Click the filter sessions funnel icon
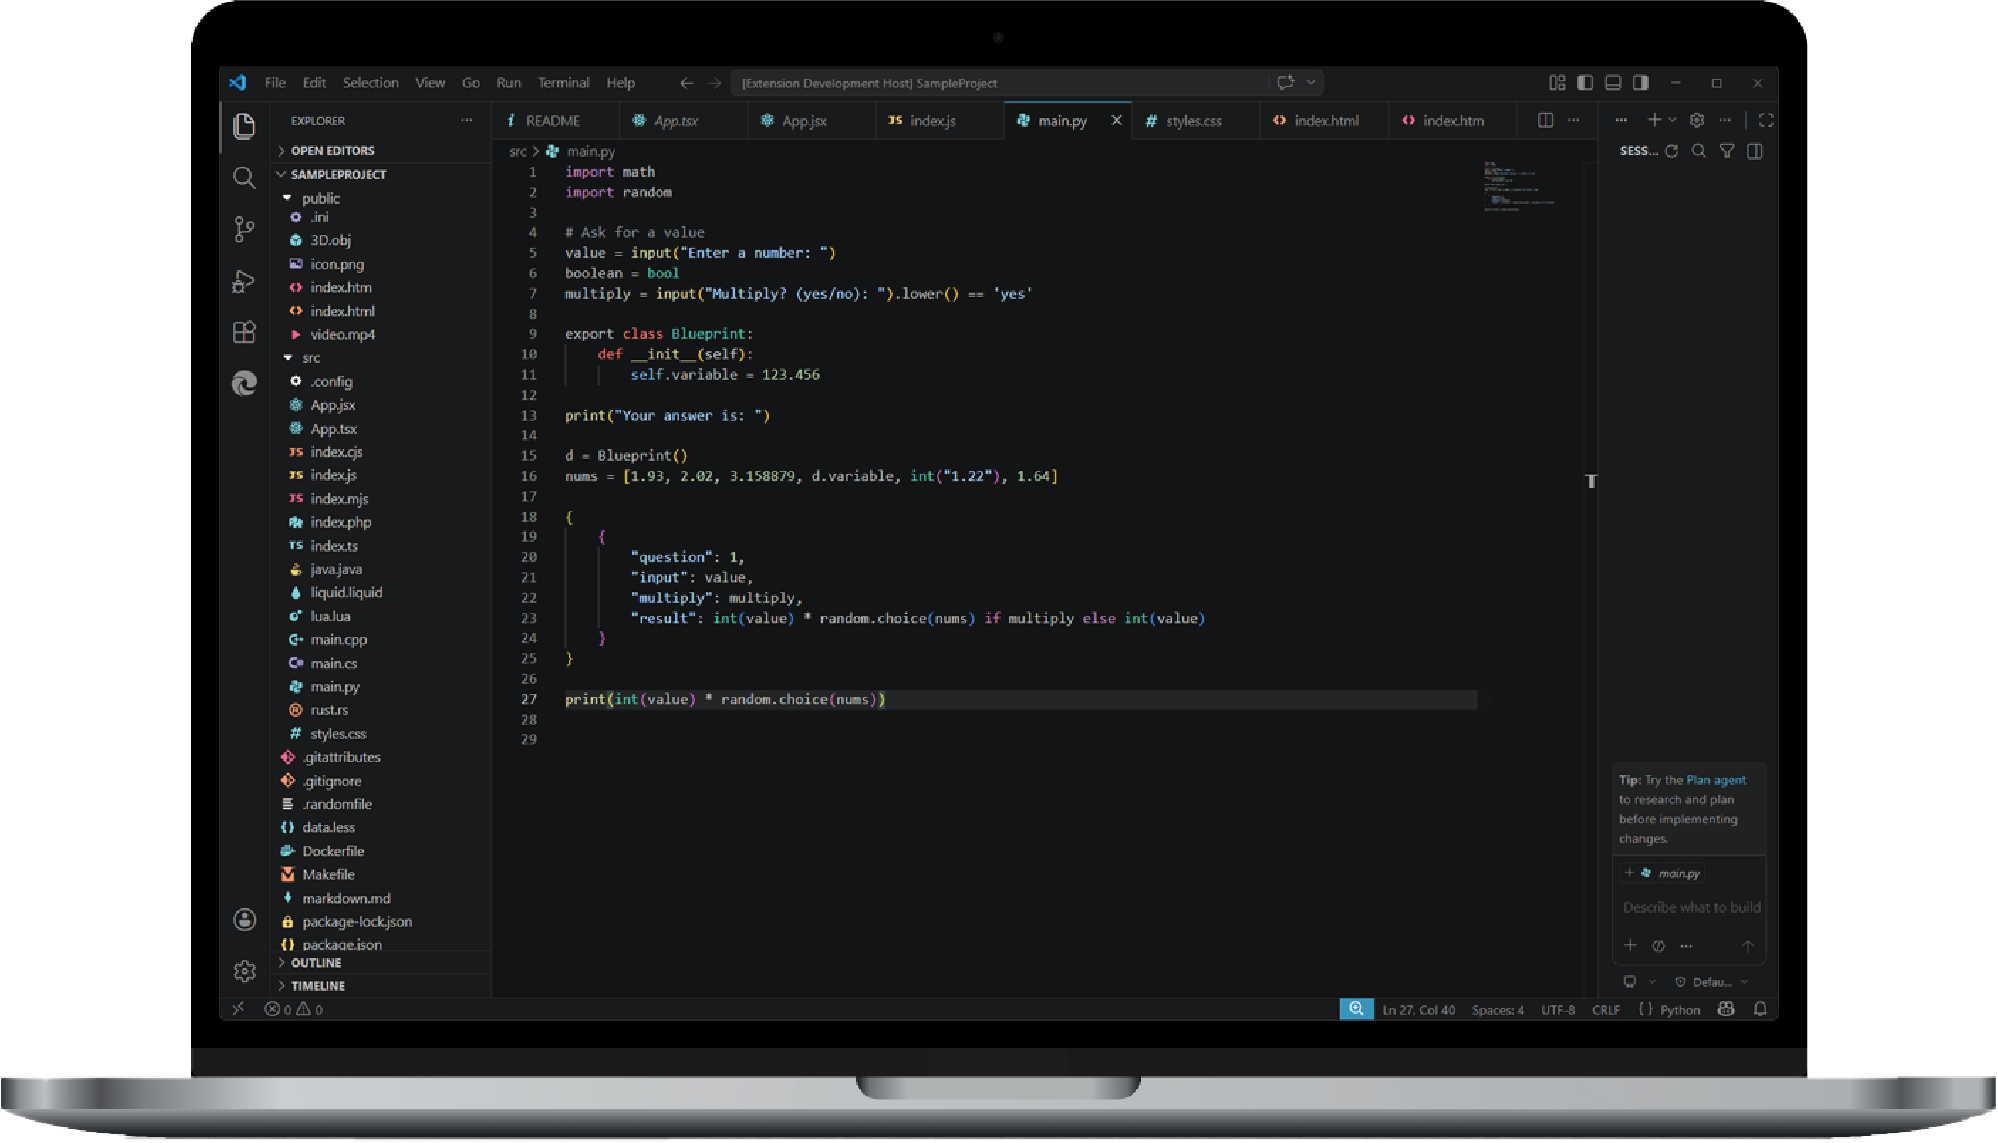The height and width of the screenshot is (1143, 1998). [x=1727, y=151]
